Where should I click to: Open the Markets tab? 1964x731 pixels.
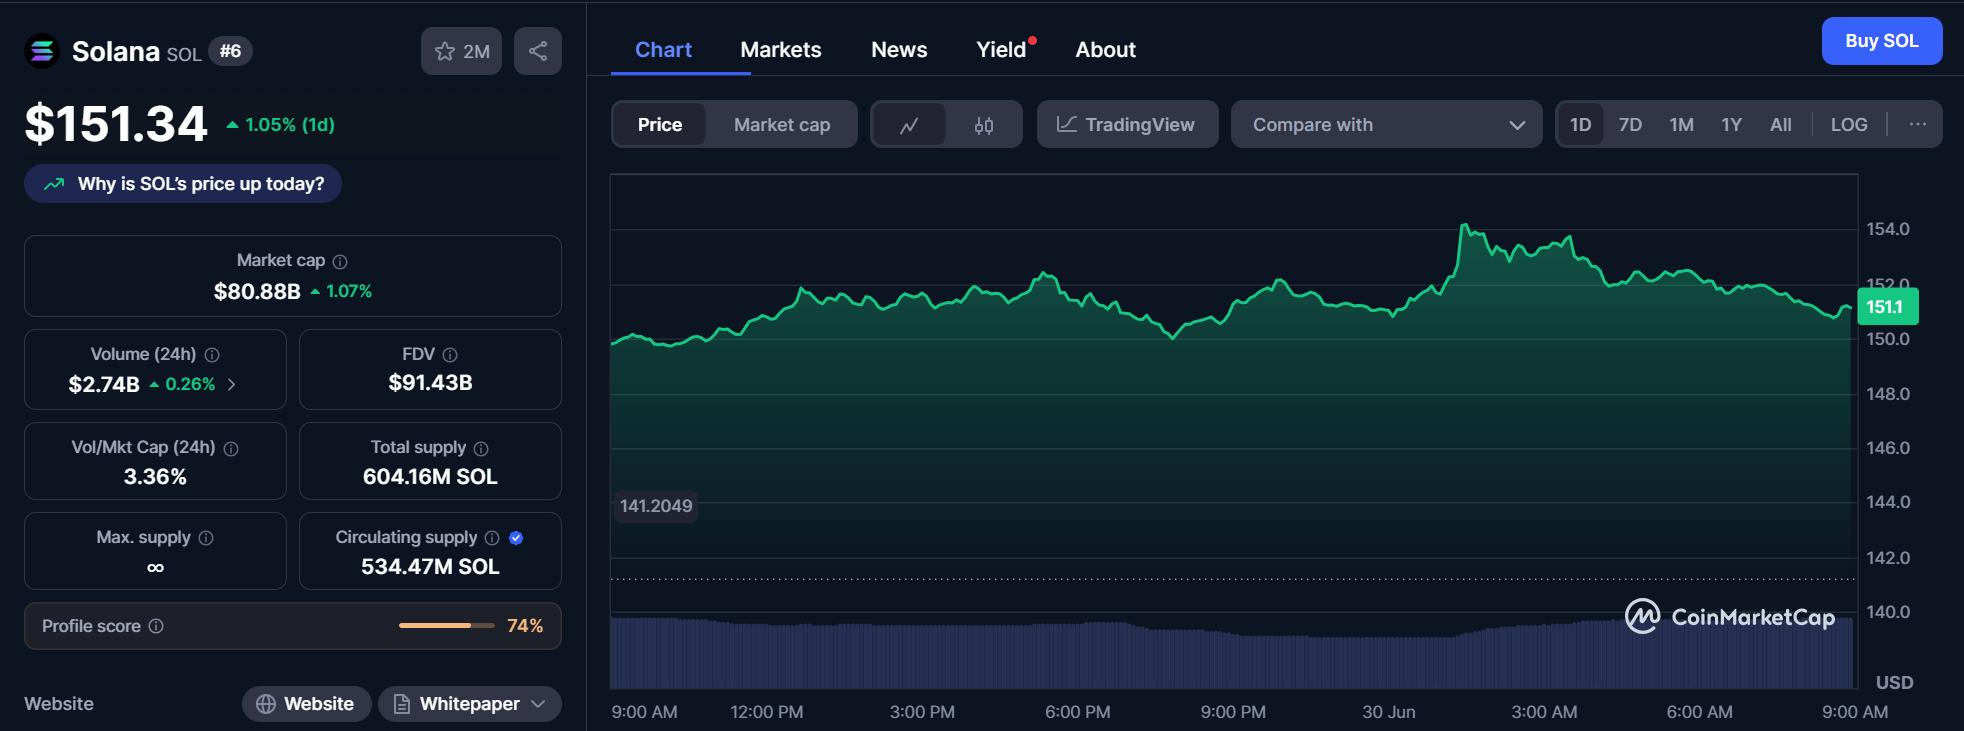point(781,50)
